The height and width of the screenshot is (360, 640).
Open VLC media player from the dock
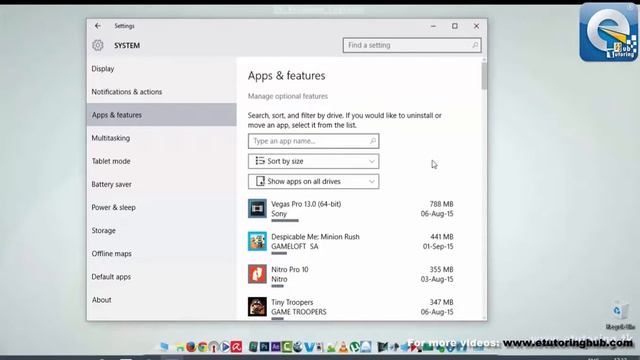pos(343,347)
